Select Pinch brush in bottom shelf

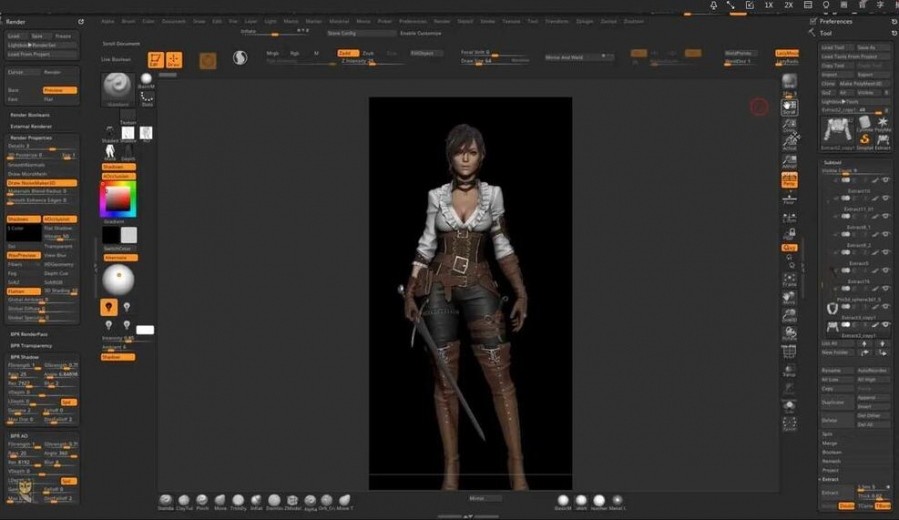coord(202,501)
